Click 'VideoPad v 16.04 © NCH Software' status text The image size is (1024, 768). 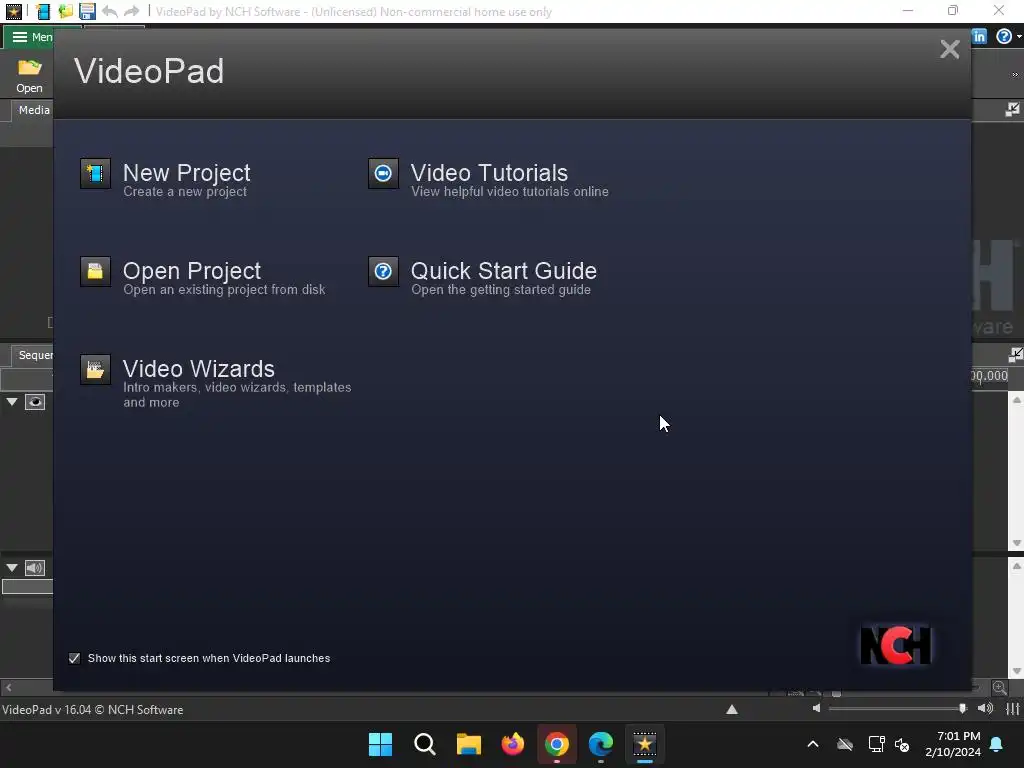pos(93,710)
